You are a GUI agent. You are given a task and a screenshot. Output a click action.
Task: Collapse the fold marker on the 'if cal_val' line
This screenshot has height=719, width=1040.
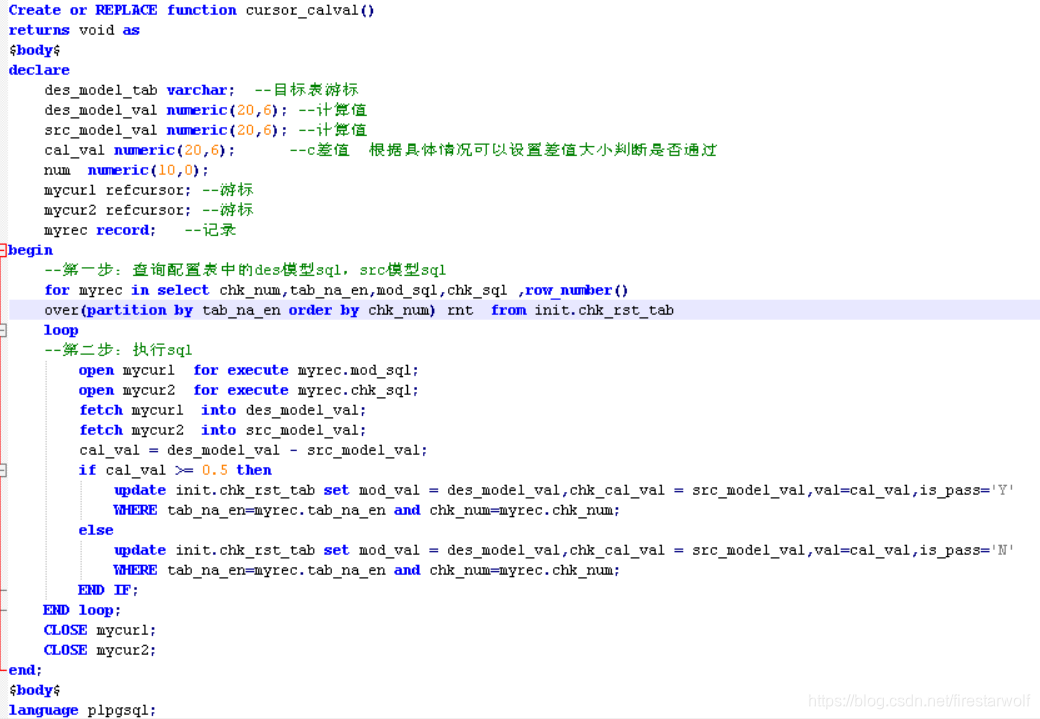[3, 470]
